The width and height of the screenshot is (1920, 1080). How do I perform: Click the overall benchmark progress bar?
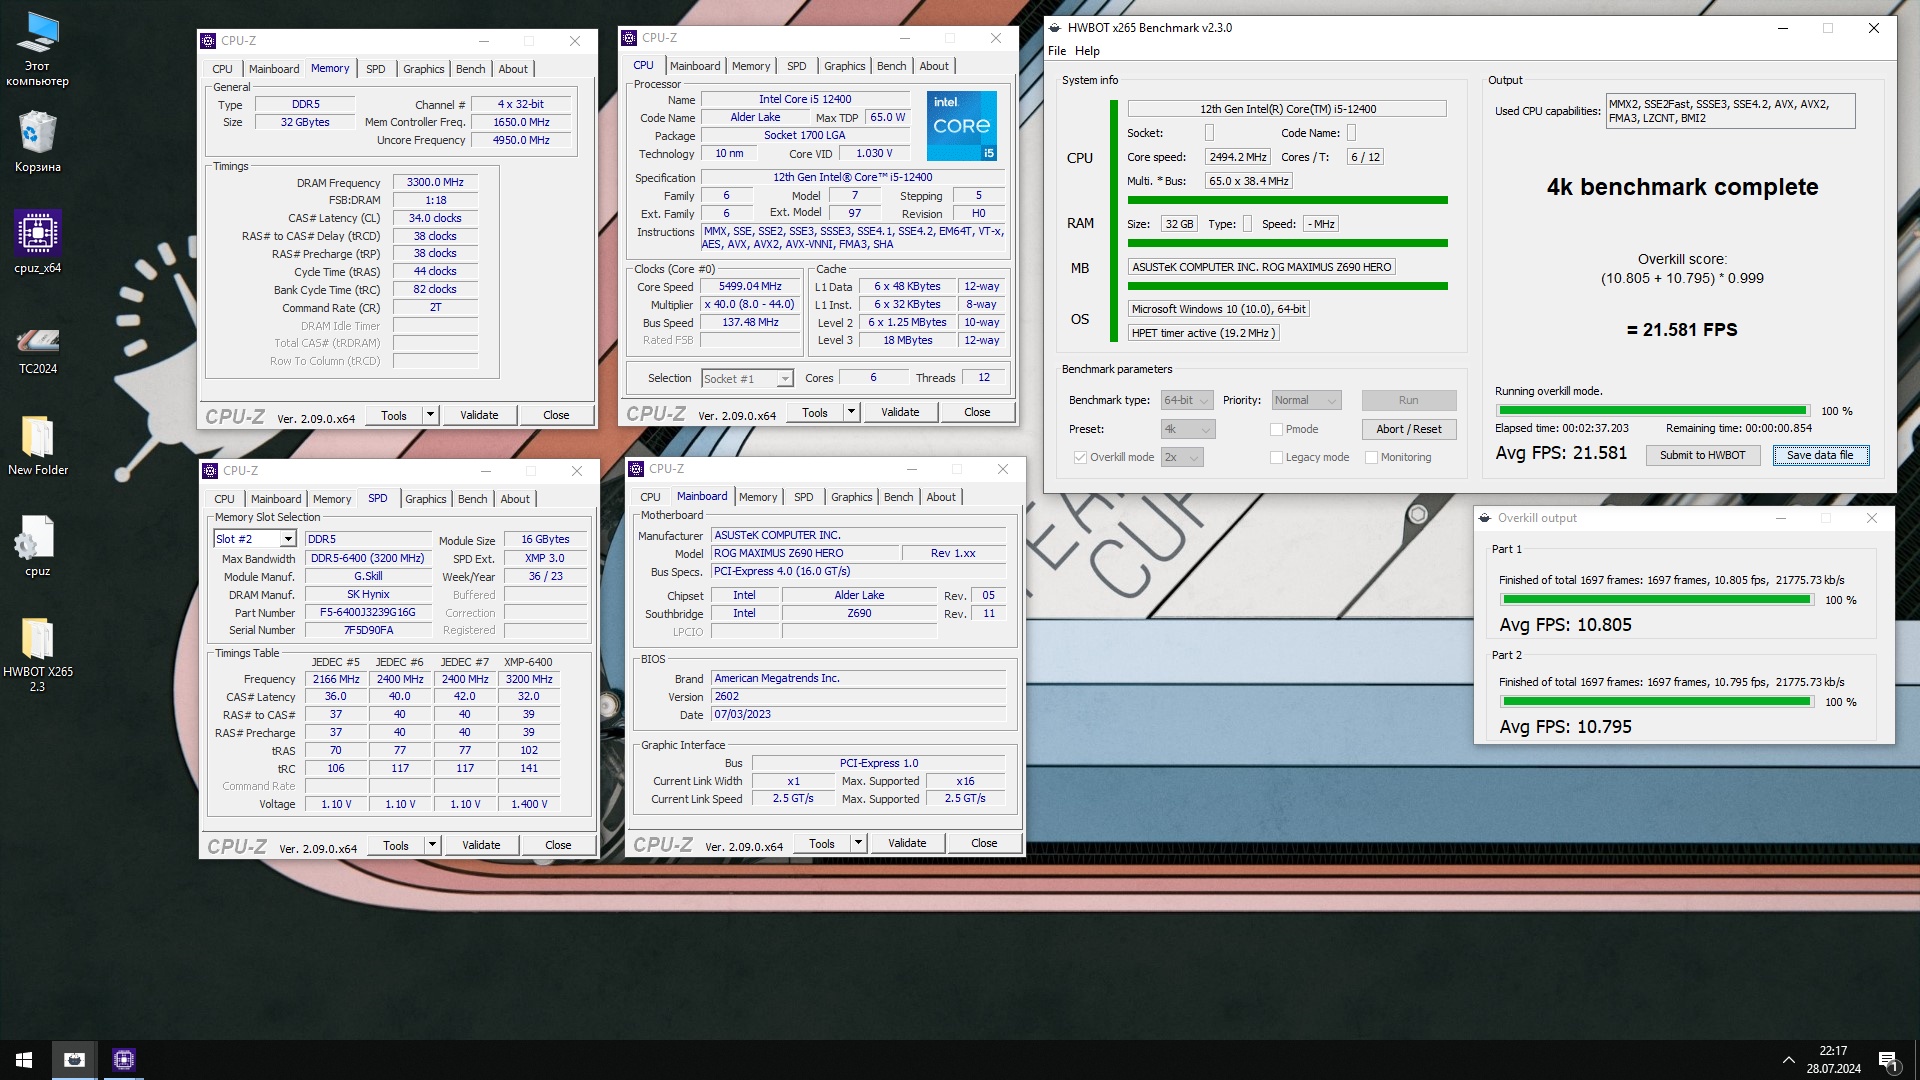coord(1652,411)
